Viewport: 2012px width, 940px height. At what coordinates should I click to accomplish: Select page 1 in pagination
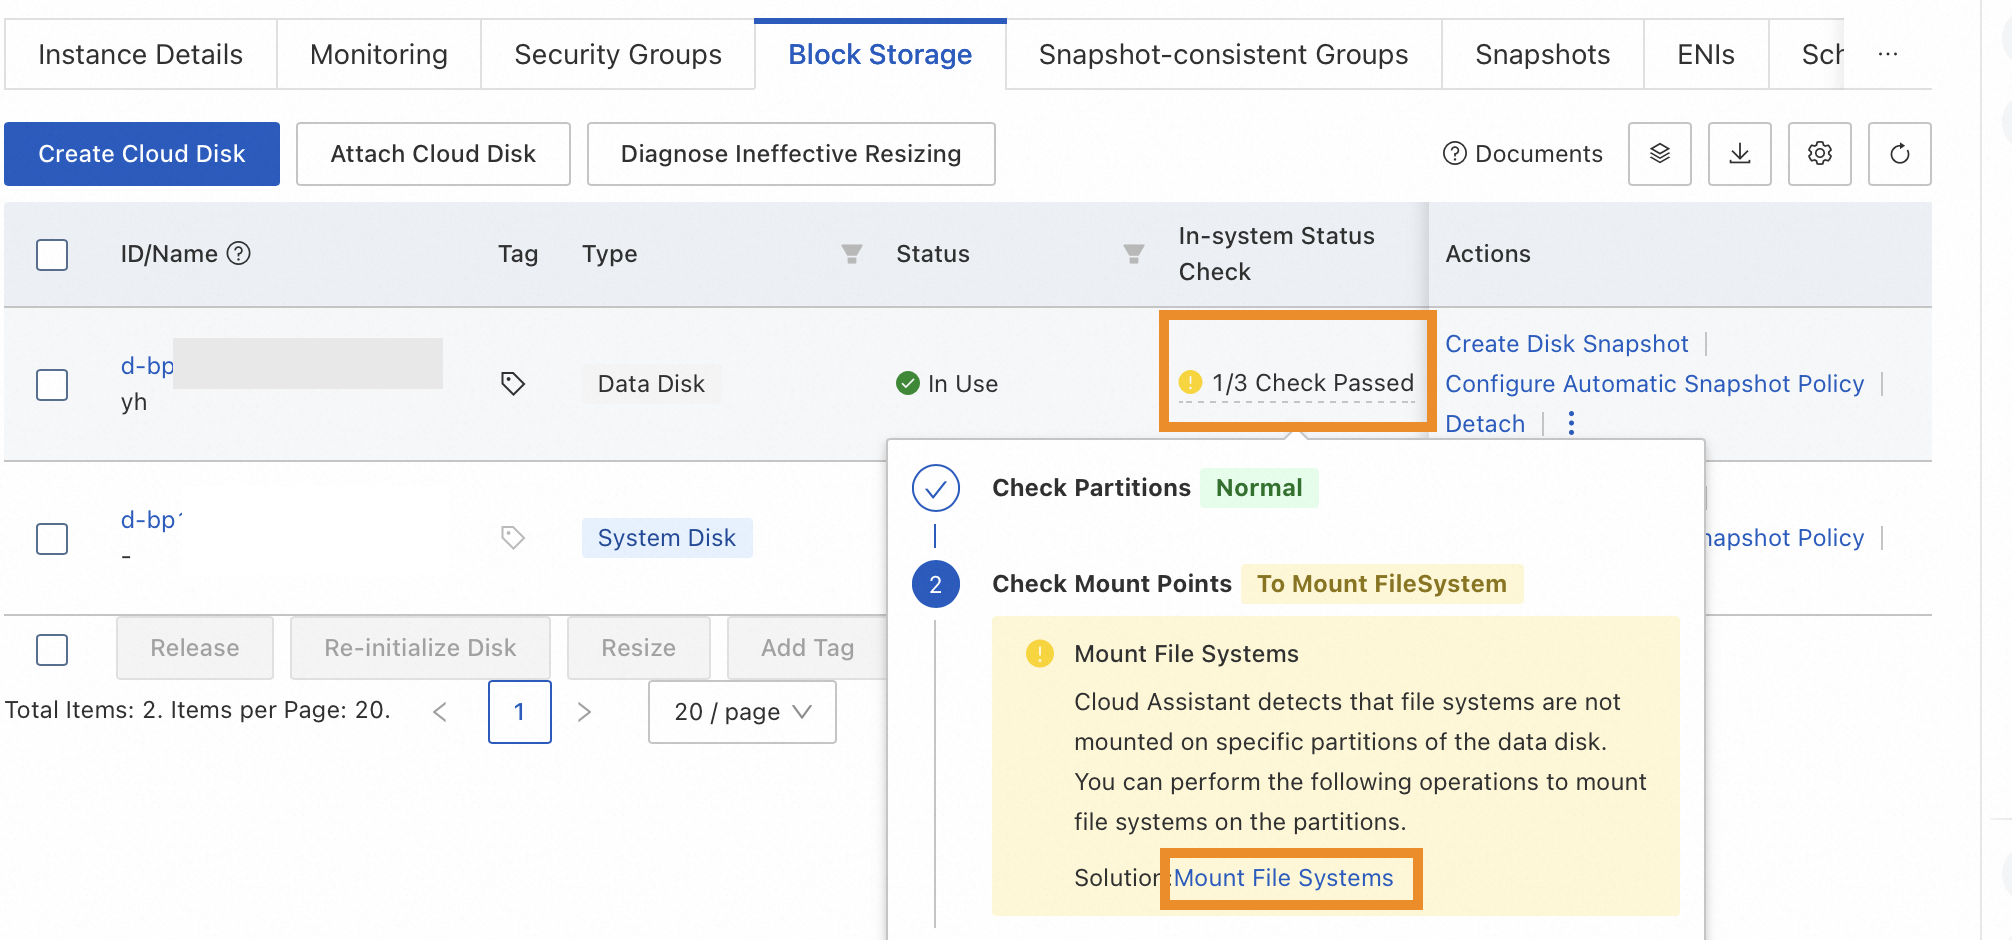click(x=520, y=712)
